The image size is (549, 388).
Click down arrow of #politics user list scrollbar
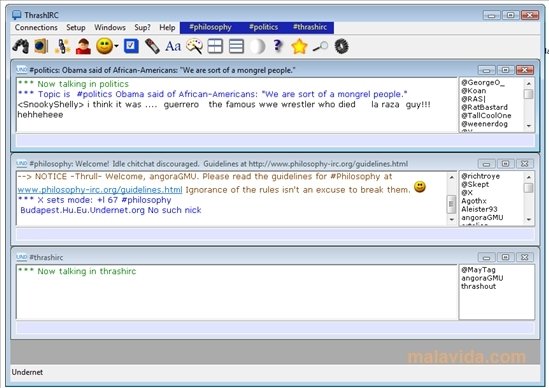pos(529,126)
